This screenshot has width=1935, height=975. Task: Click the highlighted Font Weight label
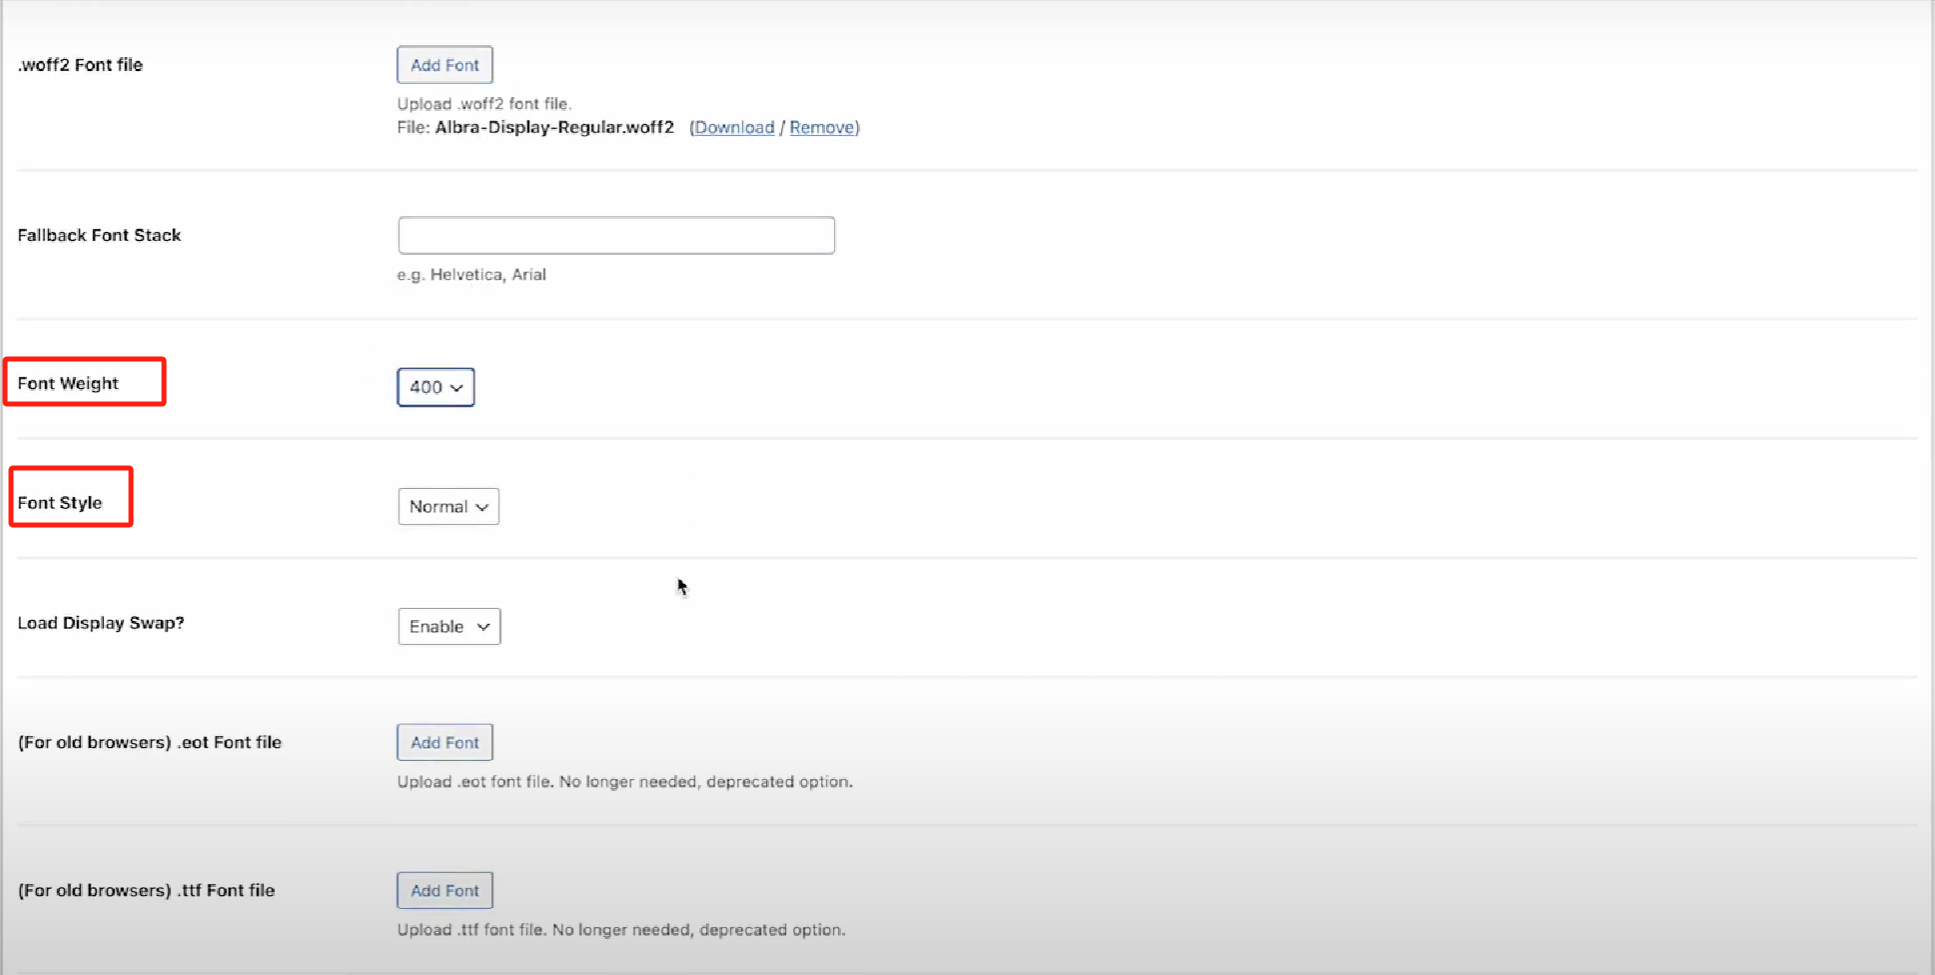pyautogui.click(x=68, y=383)
